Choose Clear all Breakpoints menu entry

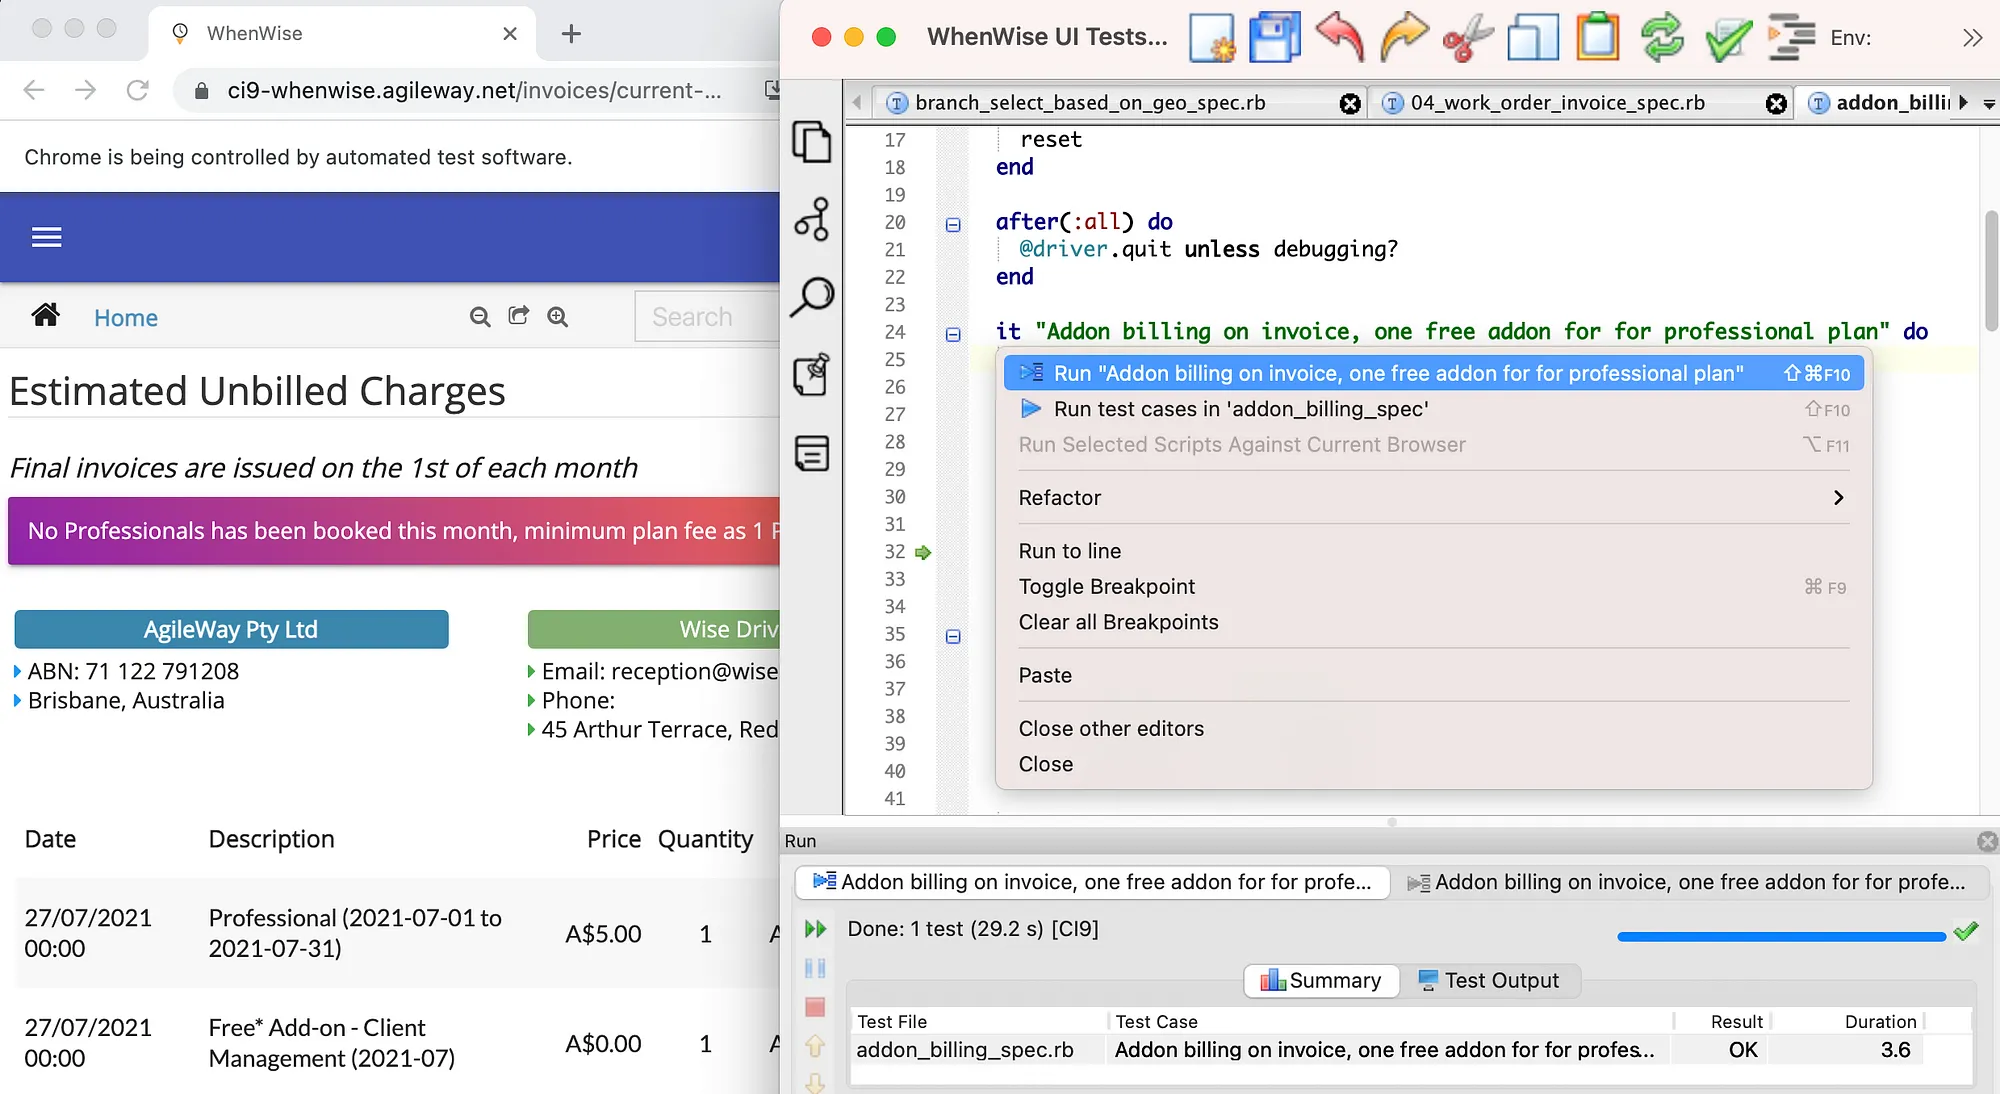coord(1434,622)
